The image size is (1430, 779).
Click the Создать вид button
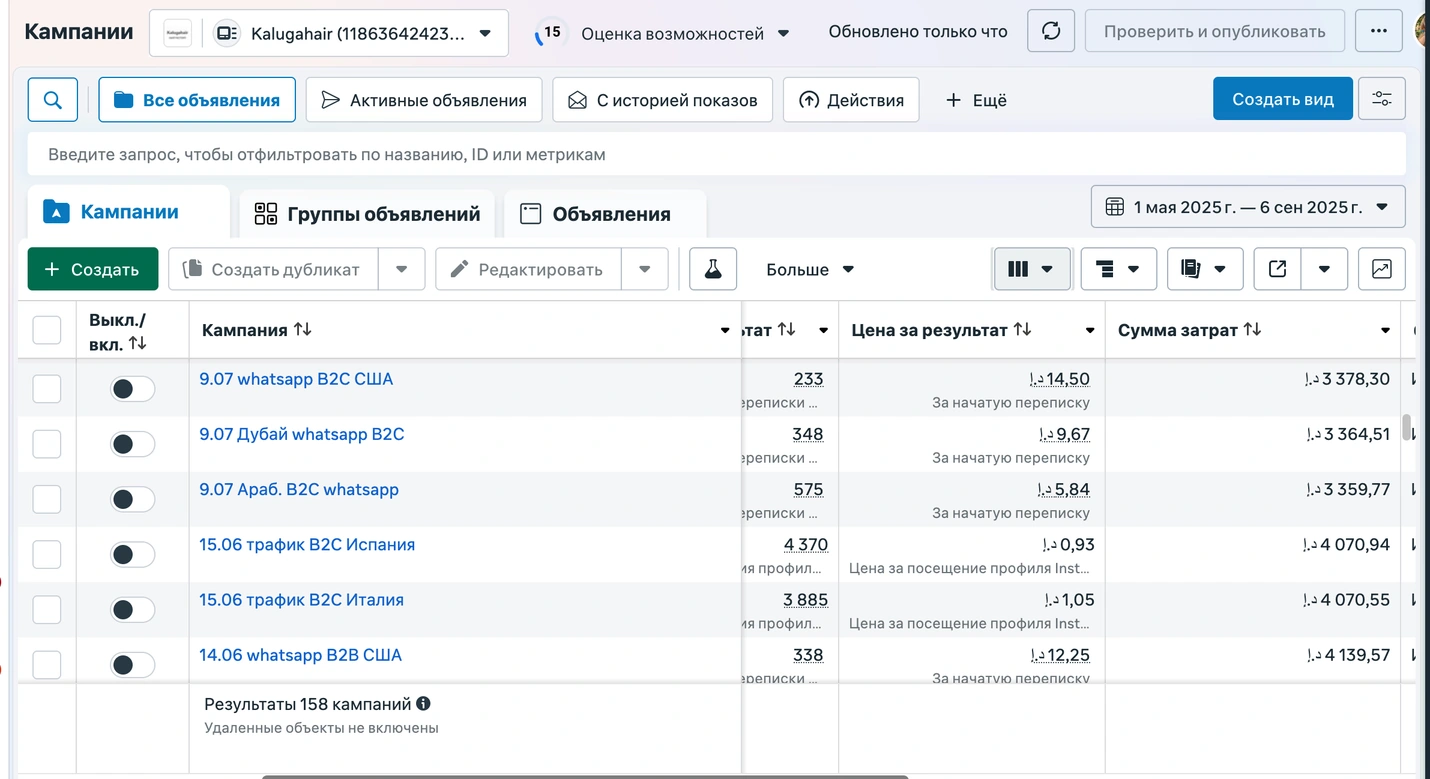tap(1283, 100)
